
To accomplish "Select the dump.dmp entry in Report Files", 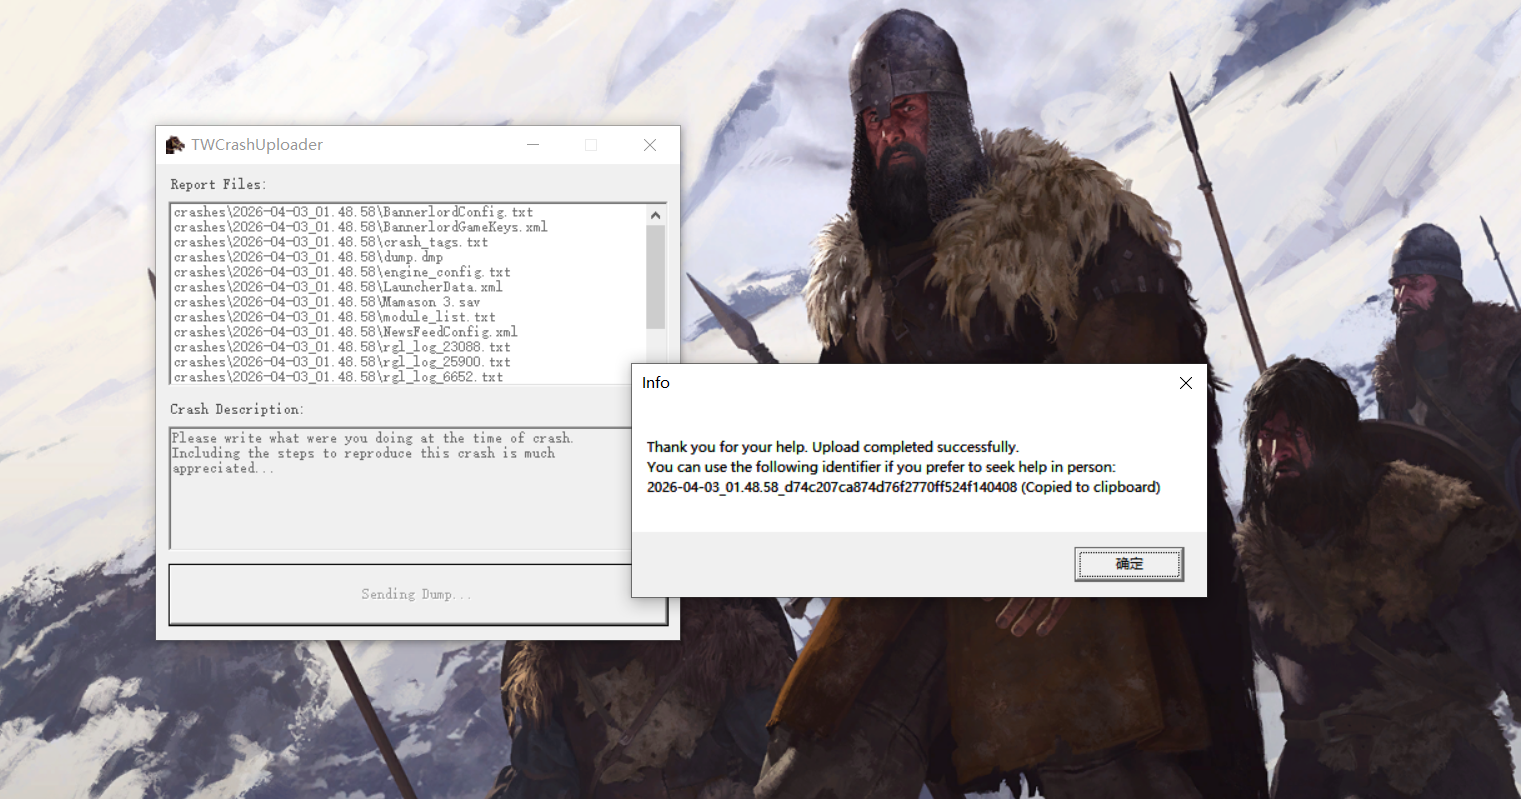I will (308, 257).
